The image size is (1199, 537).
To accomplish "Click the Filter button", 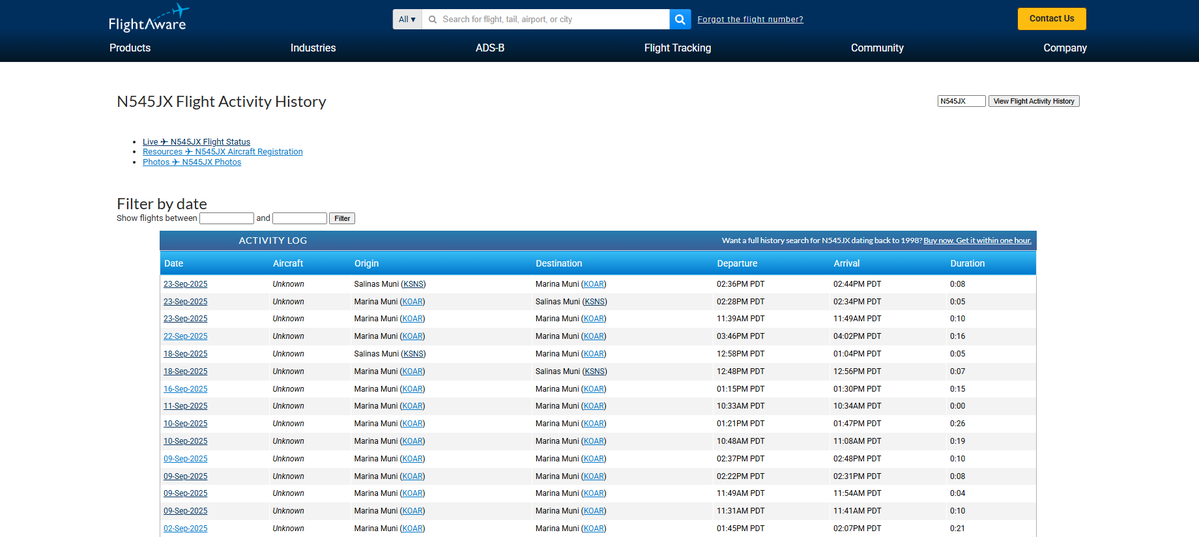I will click(x=342, y=218).
